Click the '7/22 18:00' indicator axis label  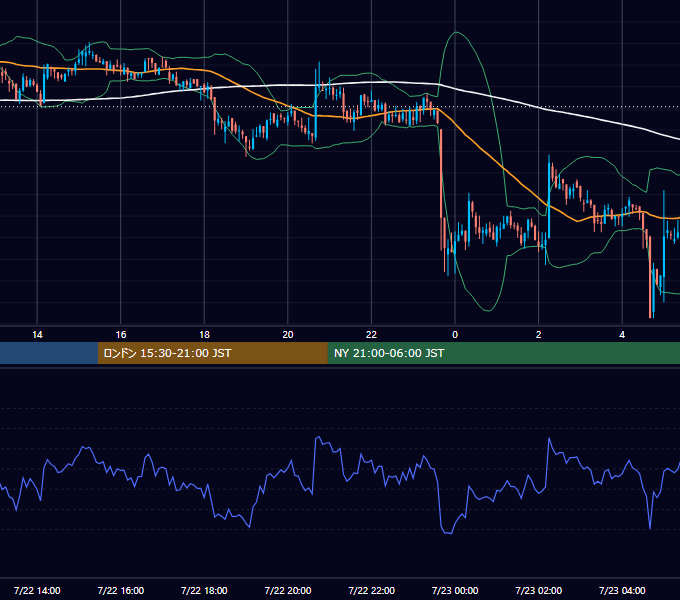tap(204, 590)
